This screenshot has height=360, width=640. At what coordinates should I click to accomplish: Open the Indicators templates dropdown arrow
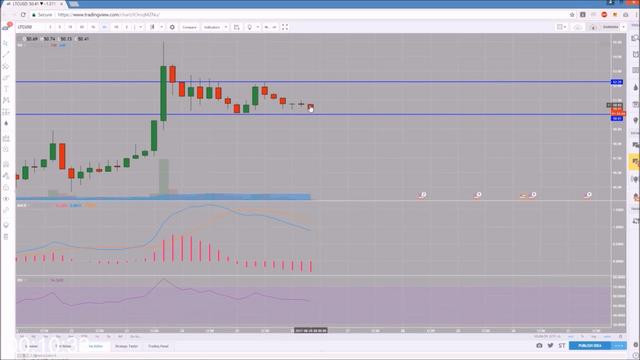click(x=226, y=27)
